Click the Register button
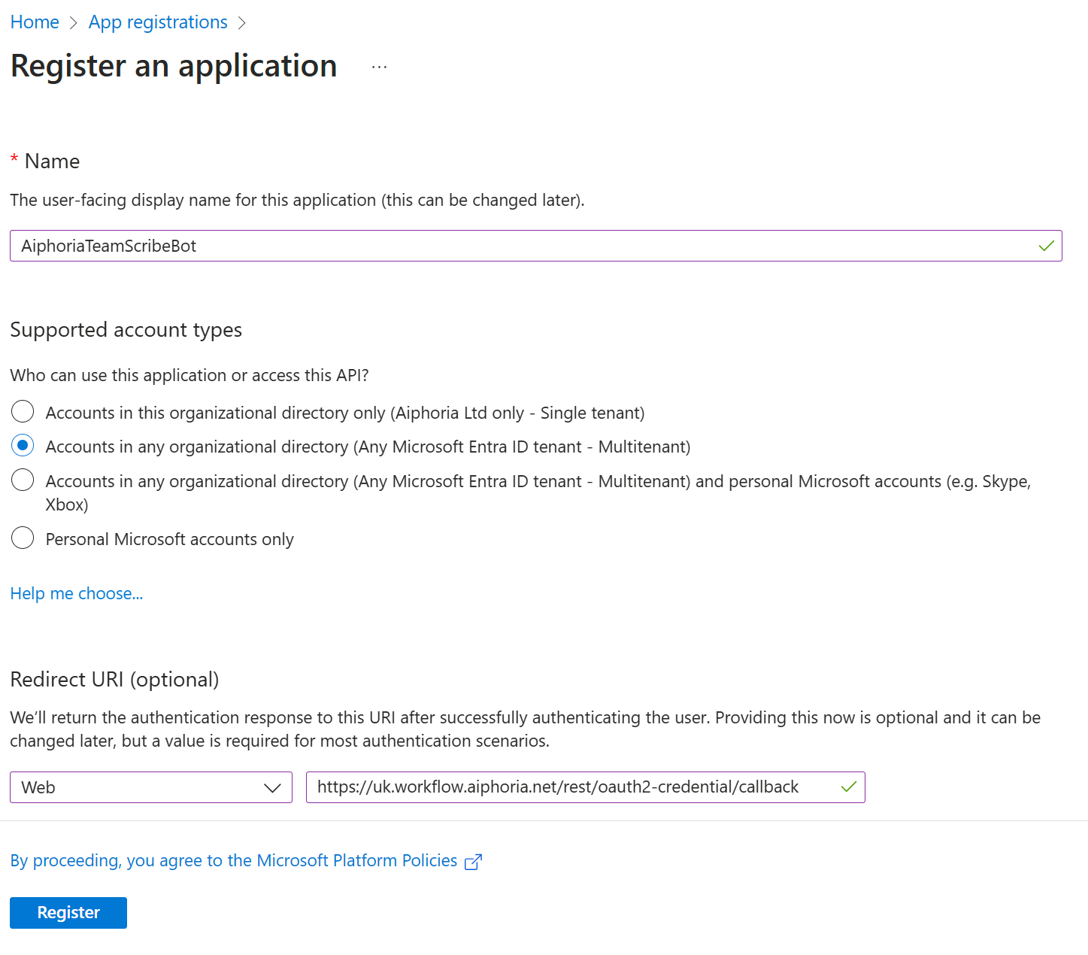This screenshot has height=955, width=1088. [x=67, y=912]
